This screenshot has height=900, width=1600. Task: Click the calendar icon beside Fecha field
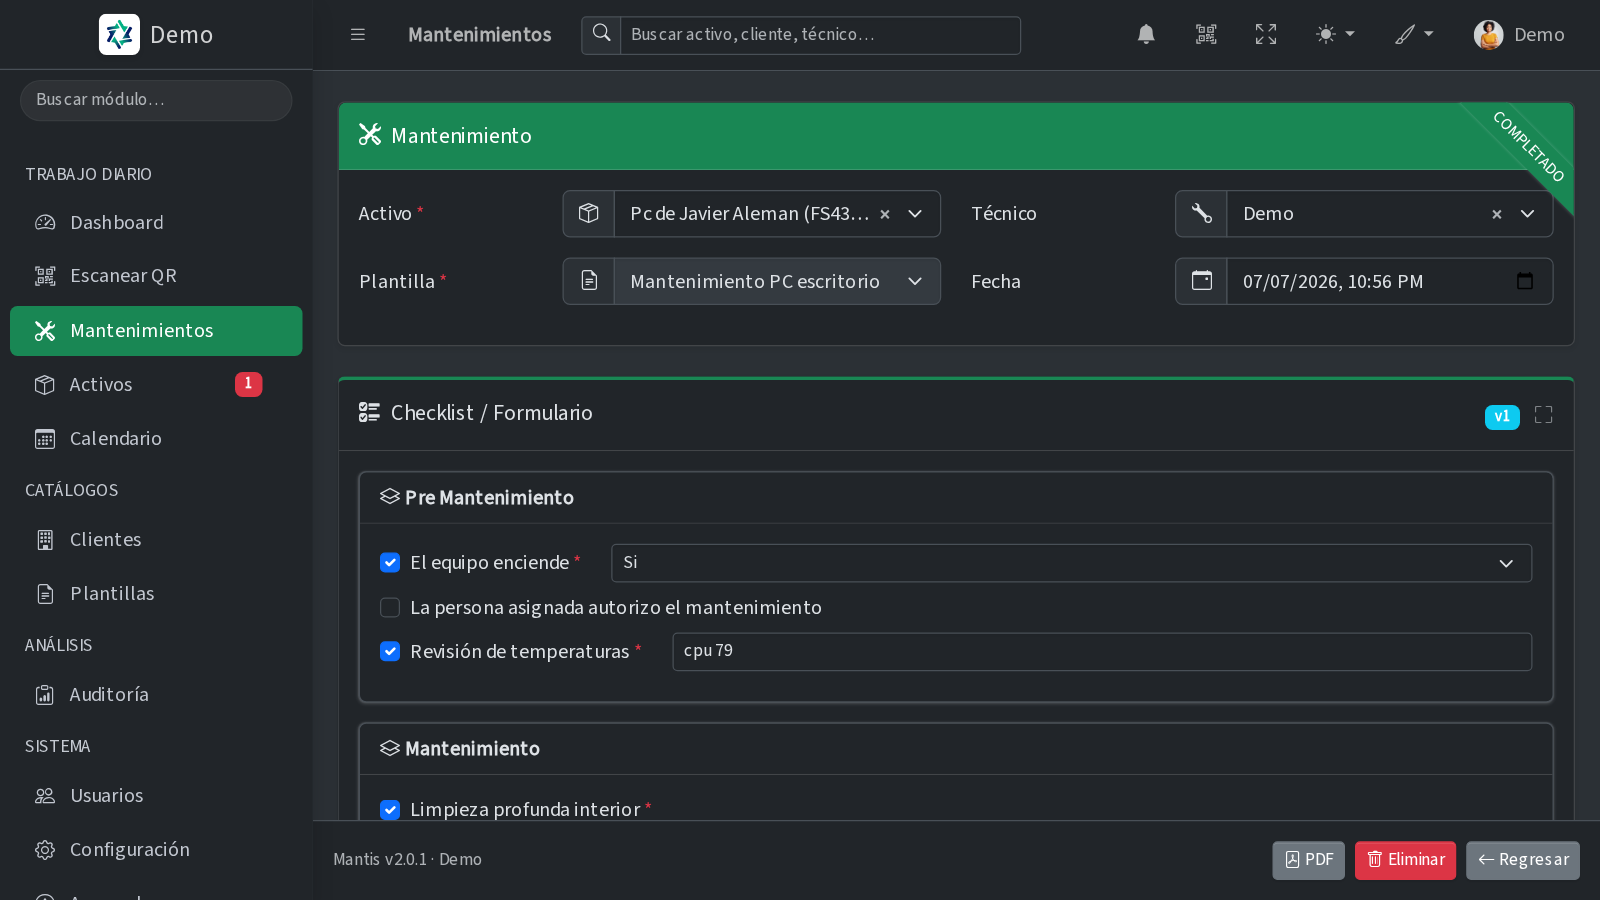1201,281
